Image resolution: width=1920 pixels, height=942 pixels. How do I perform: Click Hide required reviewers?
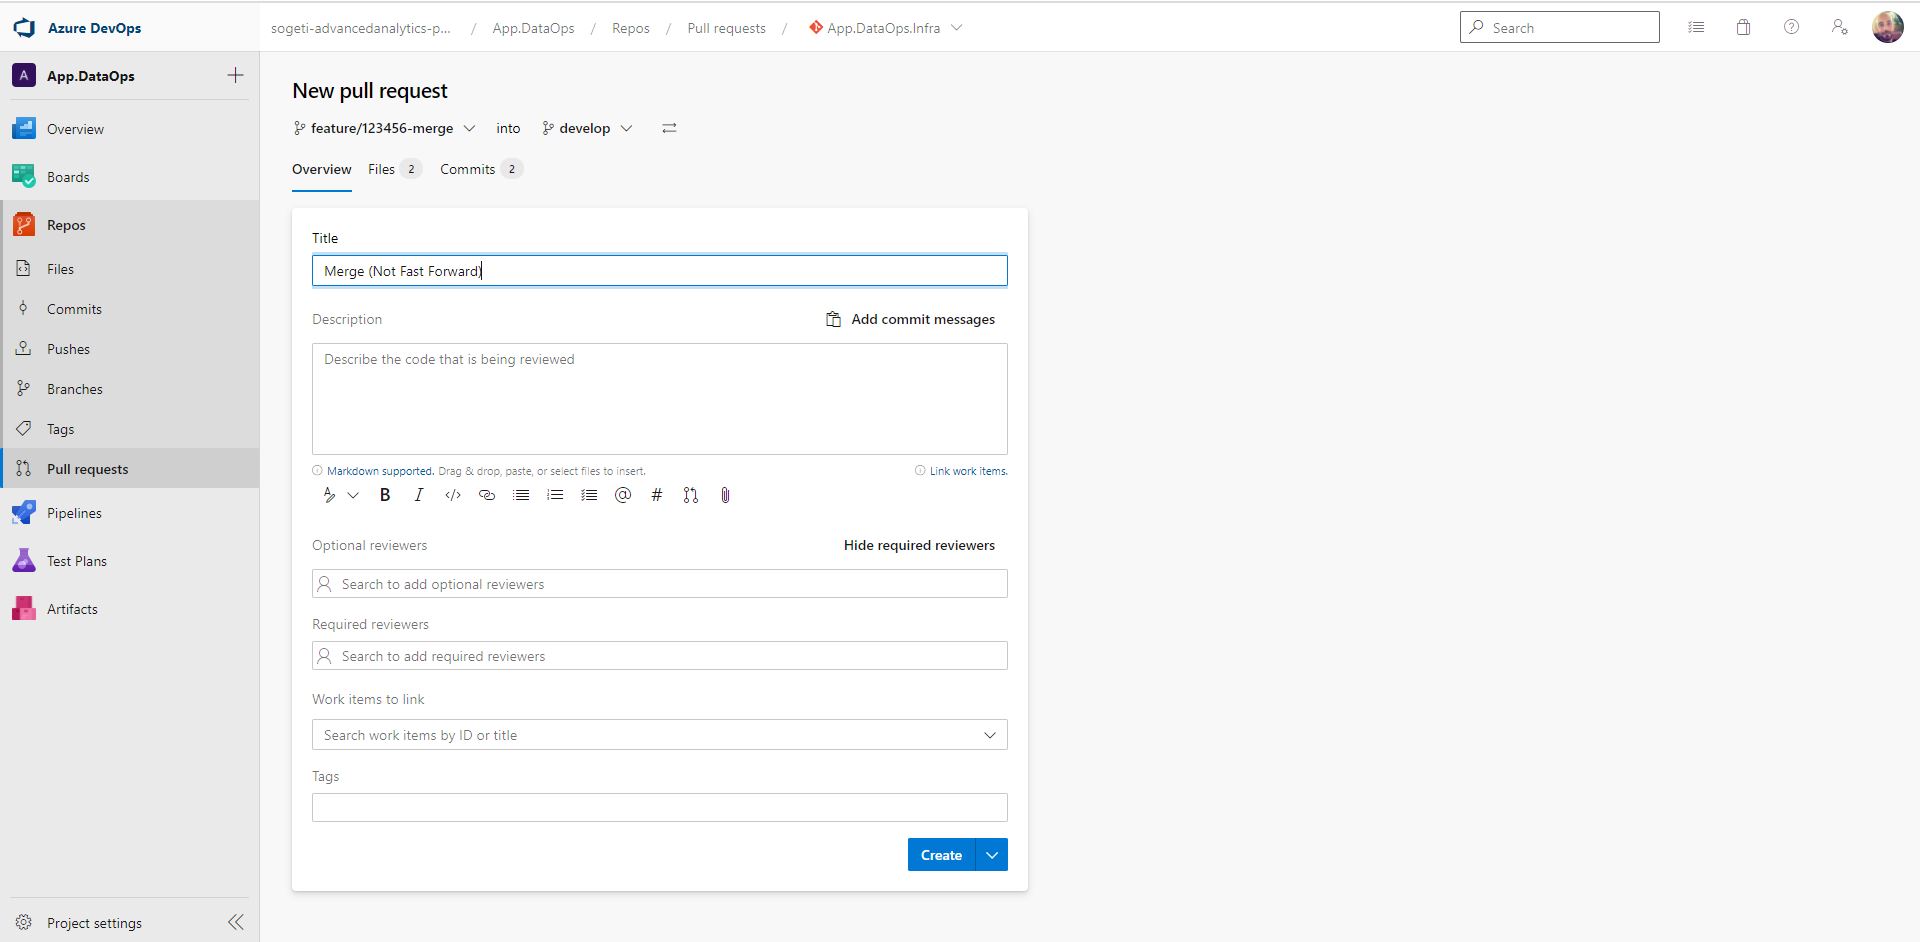pyautogui.click(x=918, y=545)
